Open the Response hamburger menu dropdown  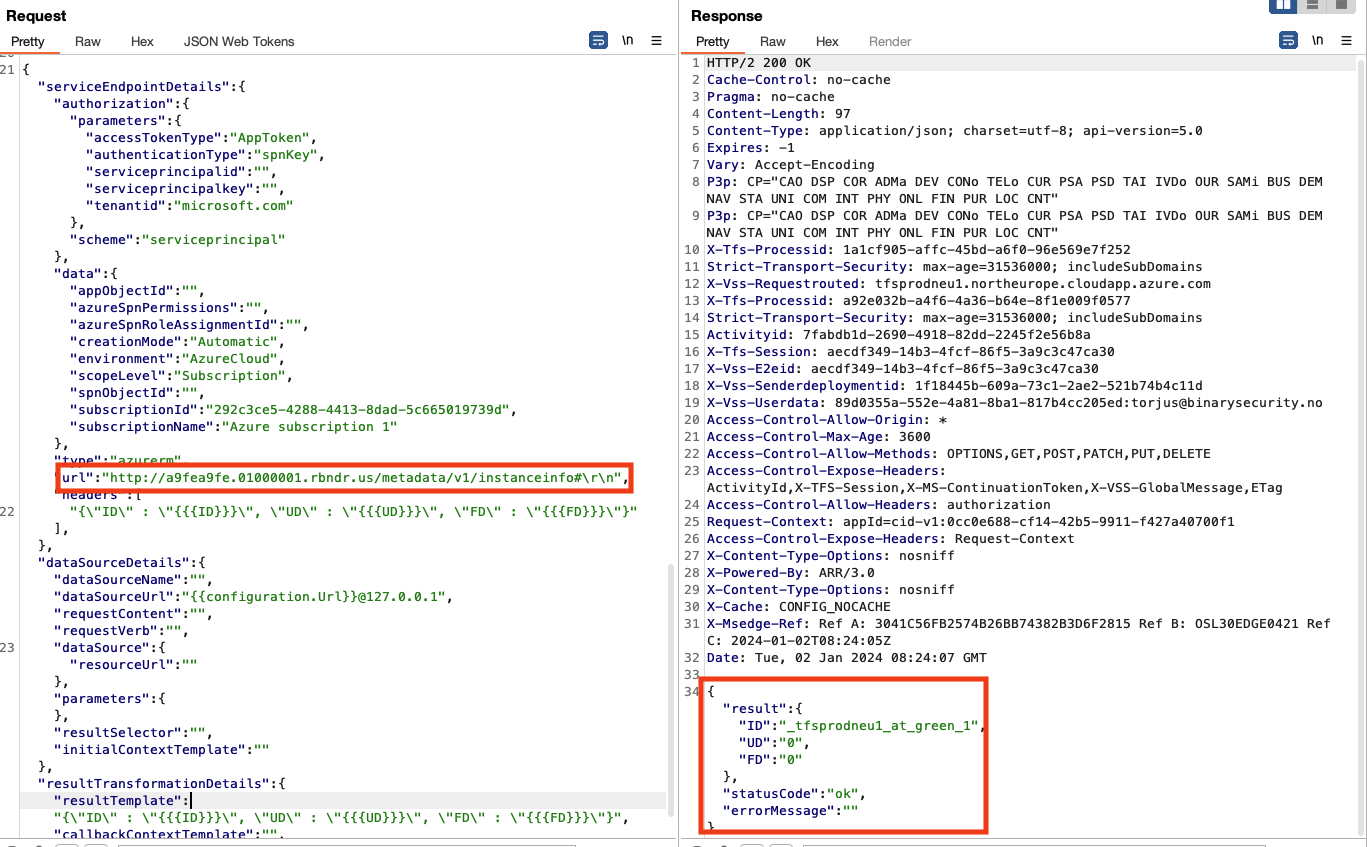[x=1346, y=41]
